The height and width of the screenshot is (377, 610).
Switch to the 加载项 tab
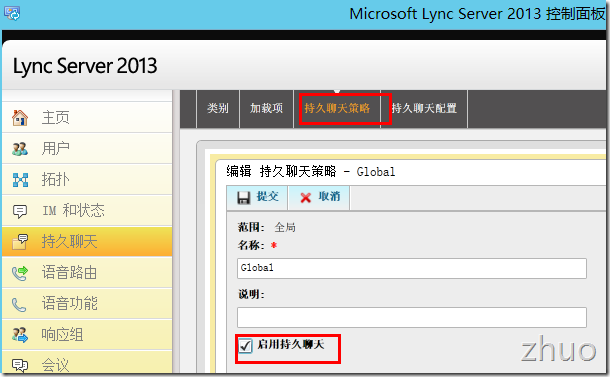click(x=266, y=109)
